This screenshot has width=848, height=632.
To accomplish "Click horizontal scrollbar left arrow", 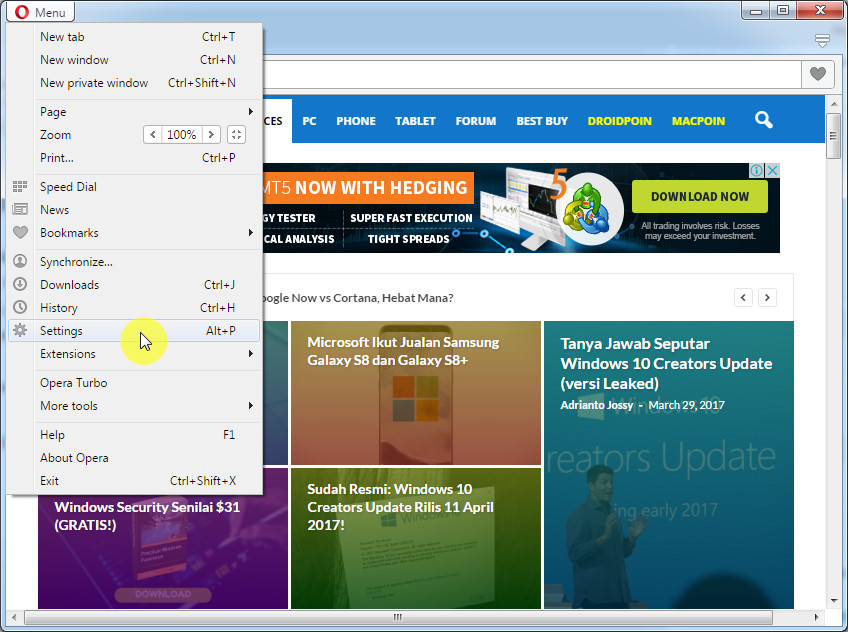I will (14, 617).
